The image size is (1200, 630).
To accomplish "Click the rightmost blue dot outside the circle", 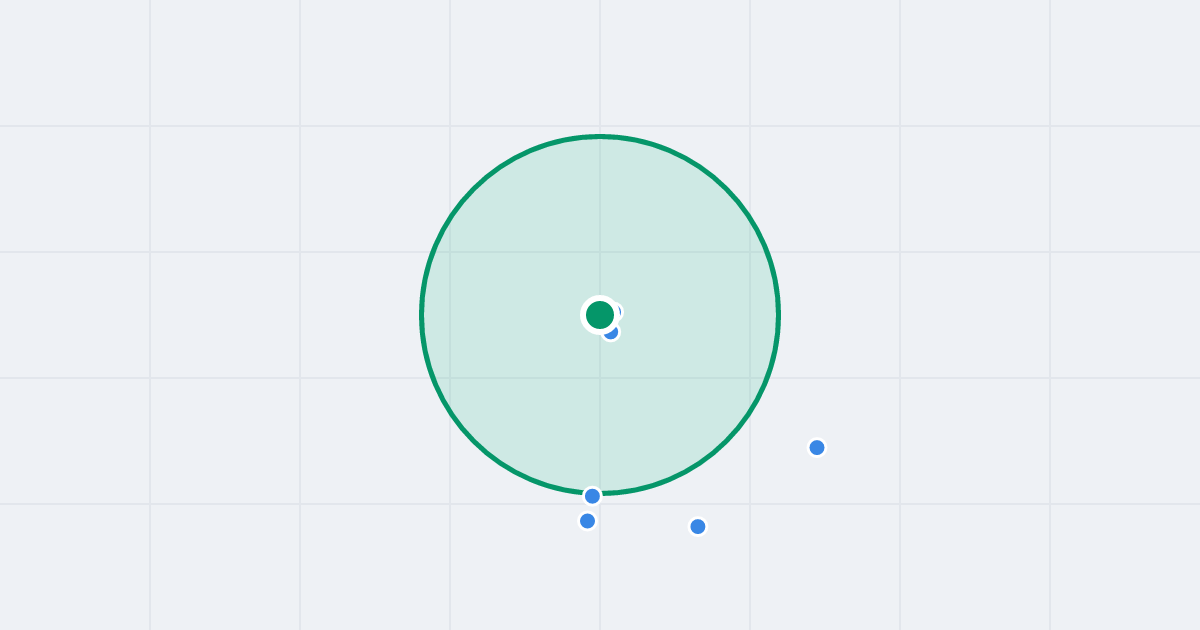I will (x=817, y=447).
